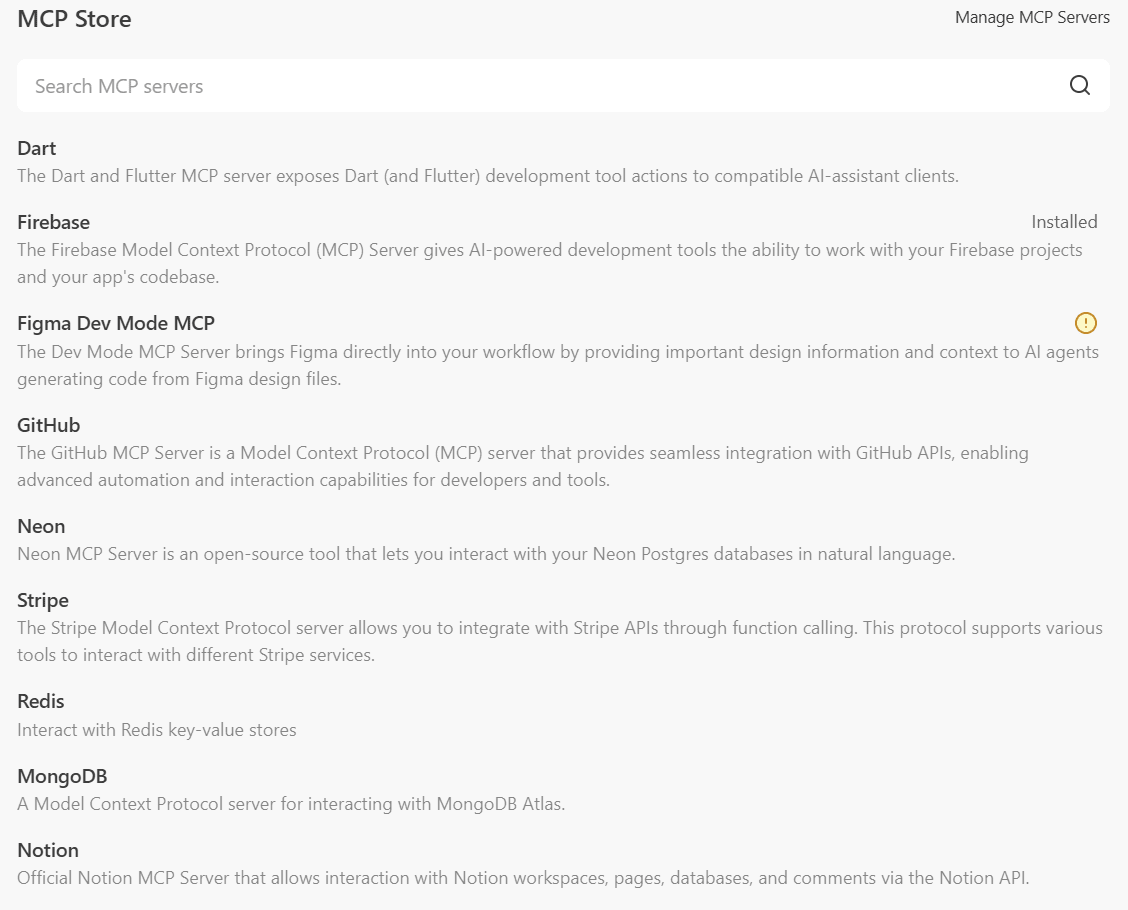This screenshot has width=1128, height=910.
Task: Click the GitHub server description text
Action: (x=523, y=466)
